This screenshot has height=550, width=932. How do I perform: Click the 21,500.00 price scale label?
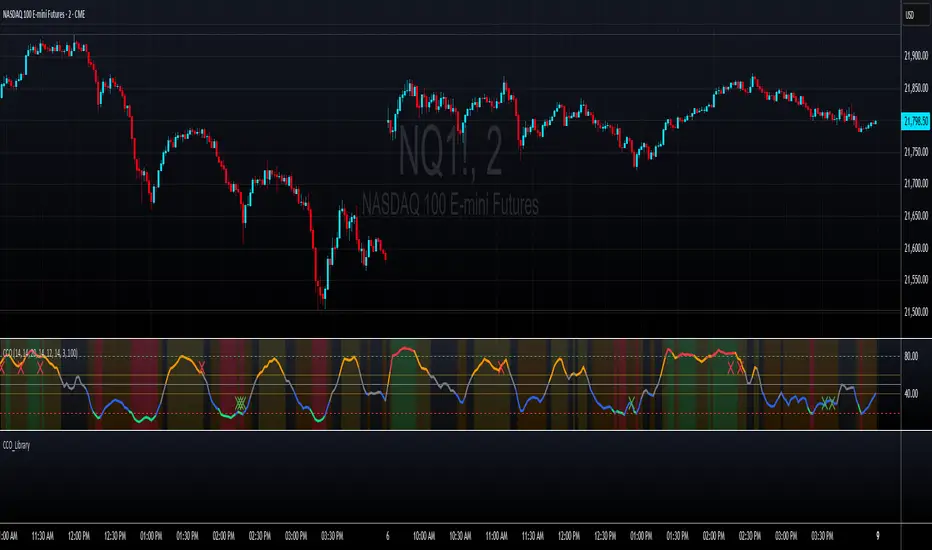(x=916, y=312)
